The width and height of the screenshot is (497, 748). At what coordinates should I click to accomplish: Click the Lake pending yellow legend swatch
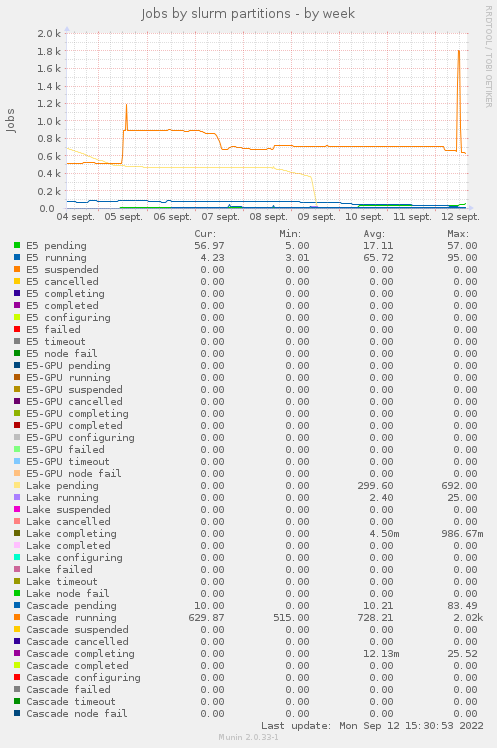17,485
